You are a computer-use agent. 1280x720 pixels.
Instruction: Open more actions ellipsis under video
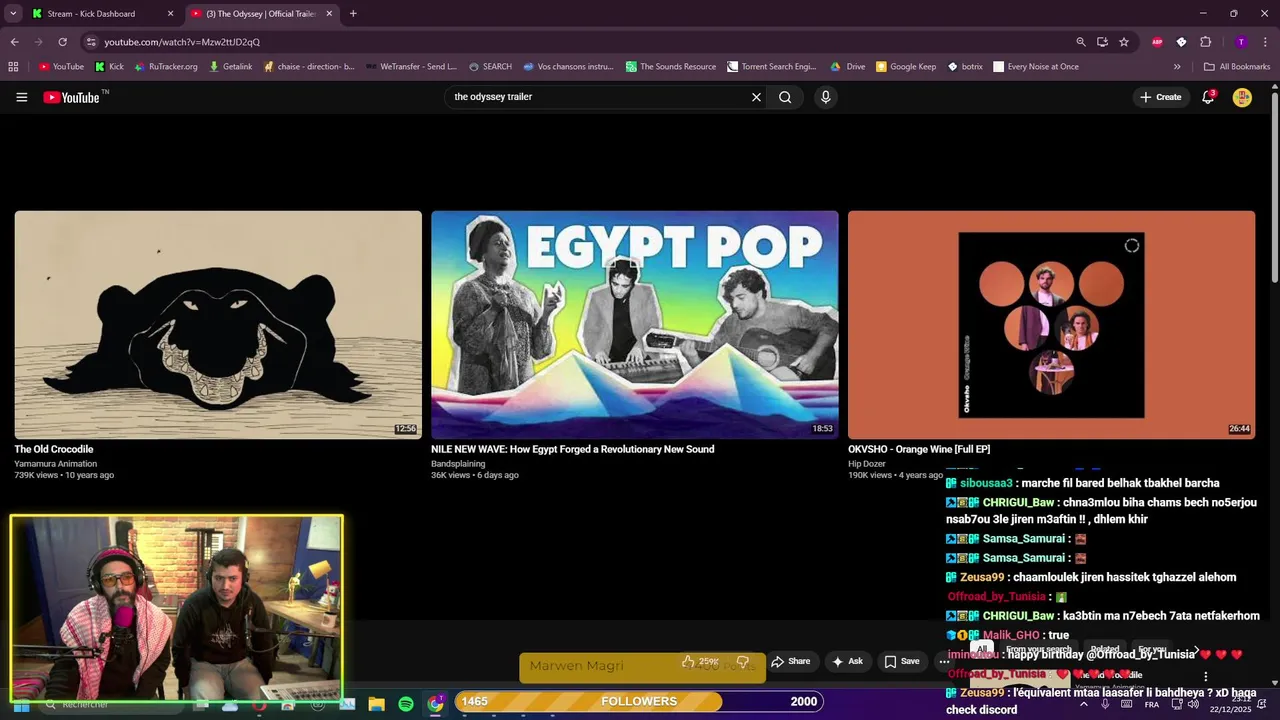pyautogui.click(x=944, y=661)
